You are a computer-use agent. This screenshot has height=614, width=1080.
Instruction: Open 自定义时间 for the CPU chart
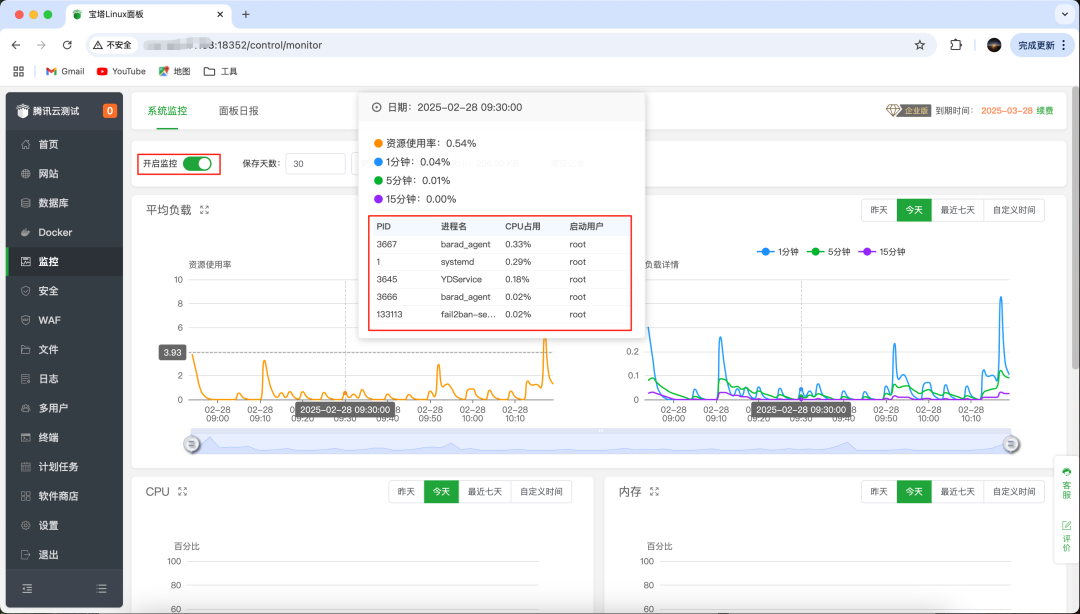(x=541, y=491)
